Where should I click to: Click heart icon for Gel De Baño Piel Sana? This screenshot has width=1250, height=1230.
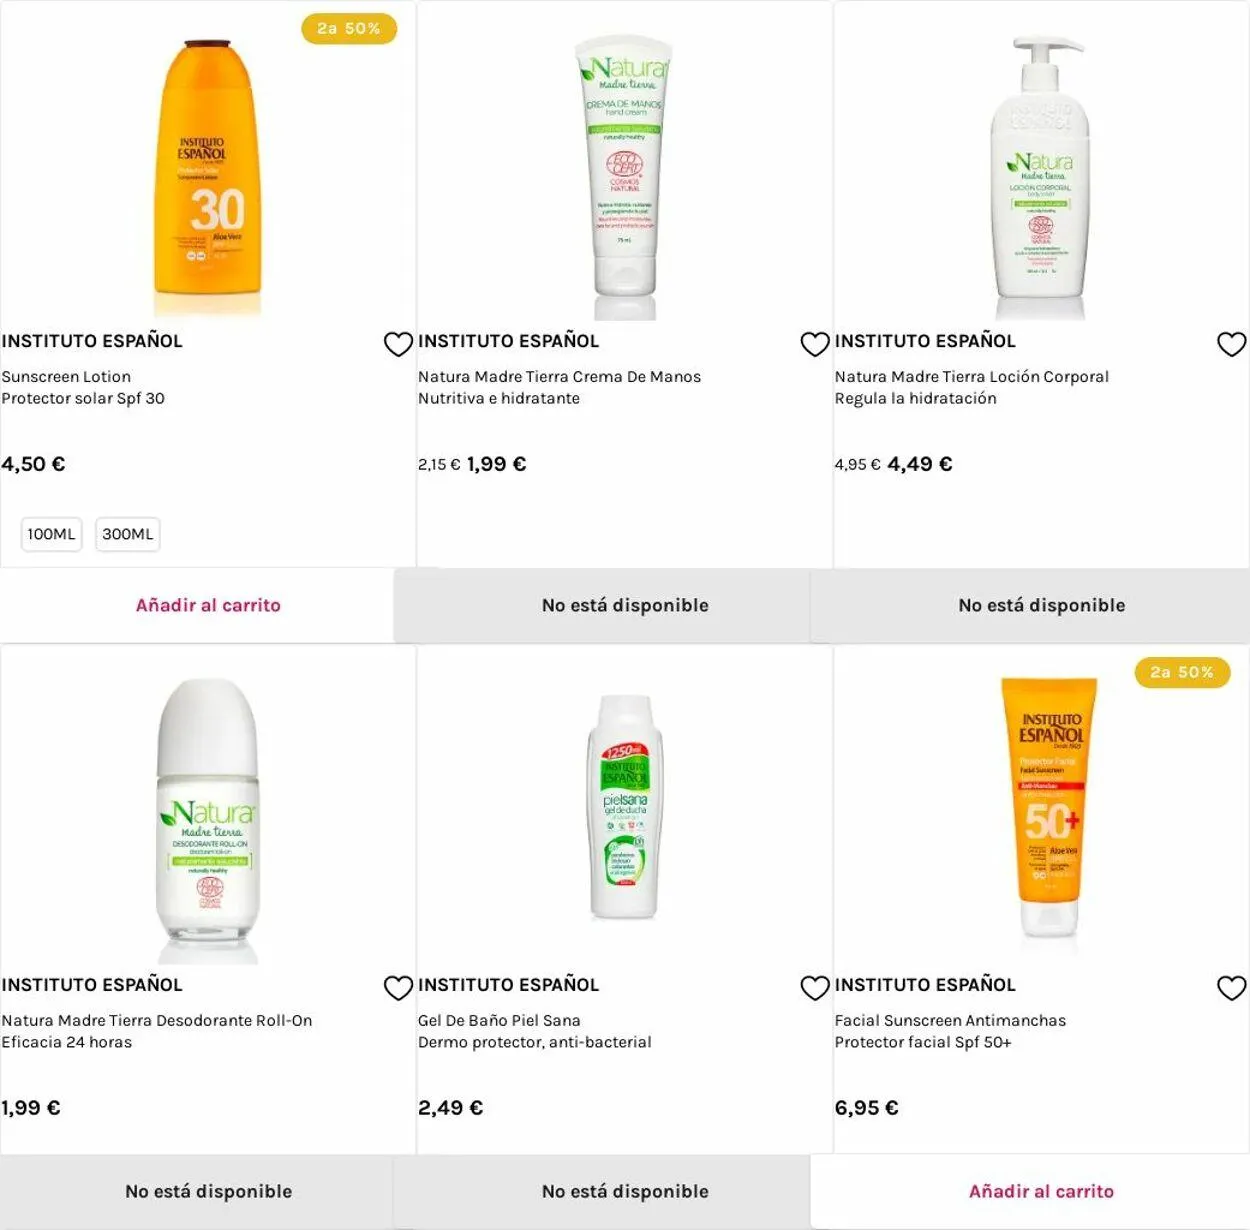click(815, 988)
